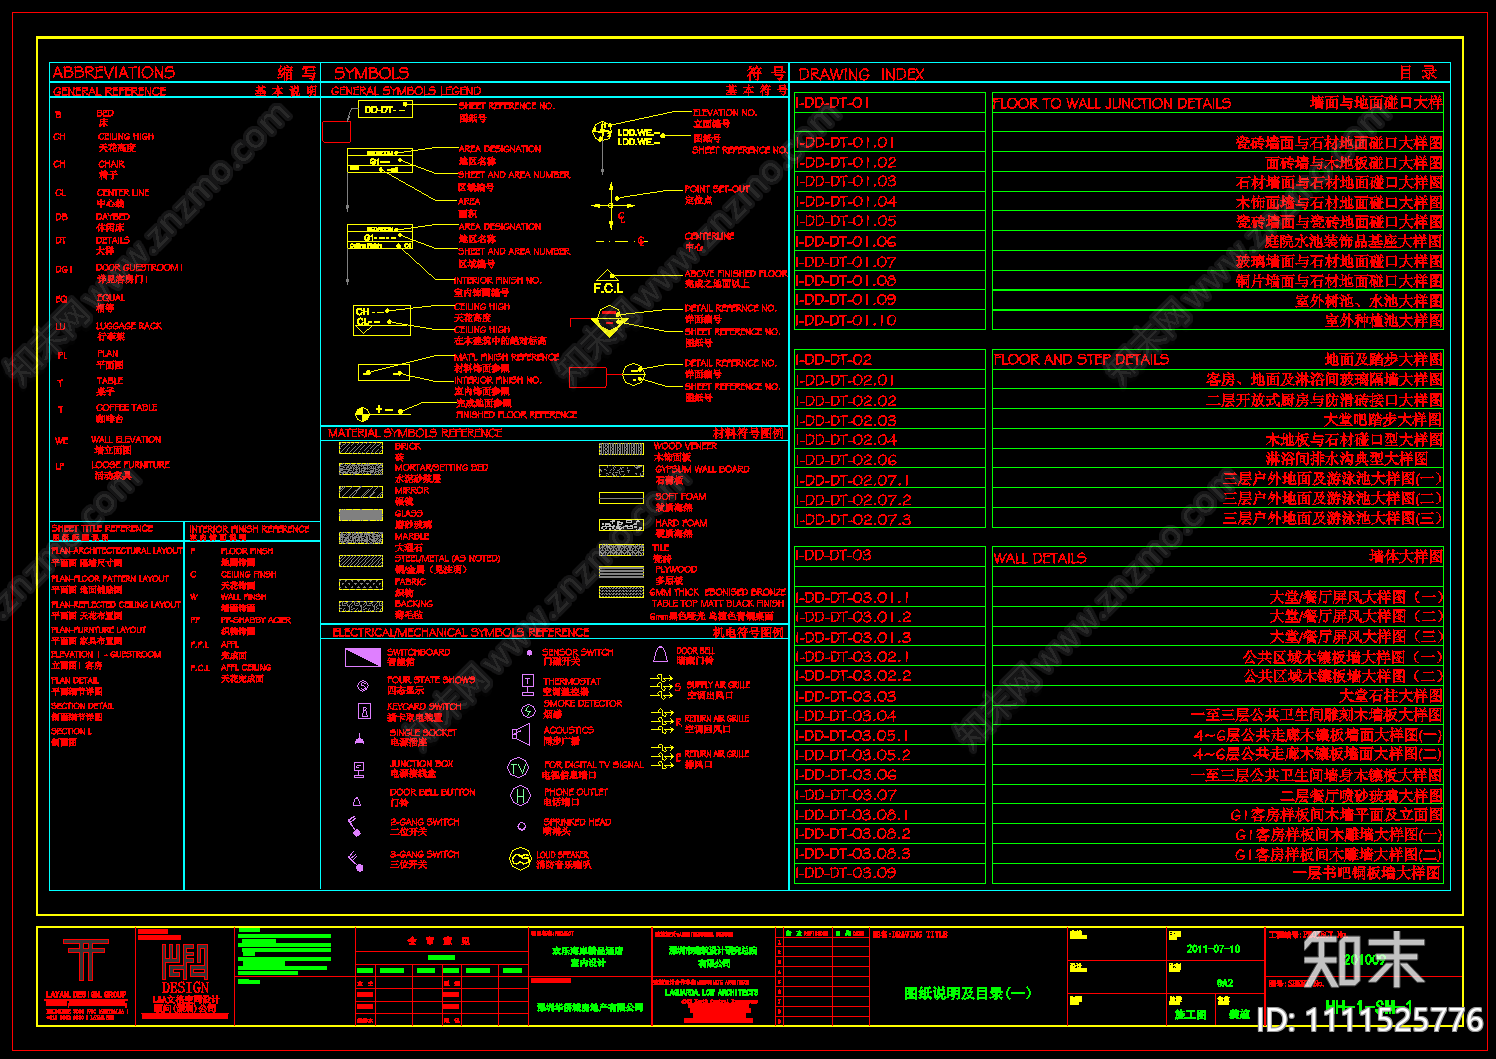
Task: Click the Supply Air Grille arrows symbol
Action: (662, 685)
